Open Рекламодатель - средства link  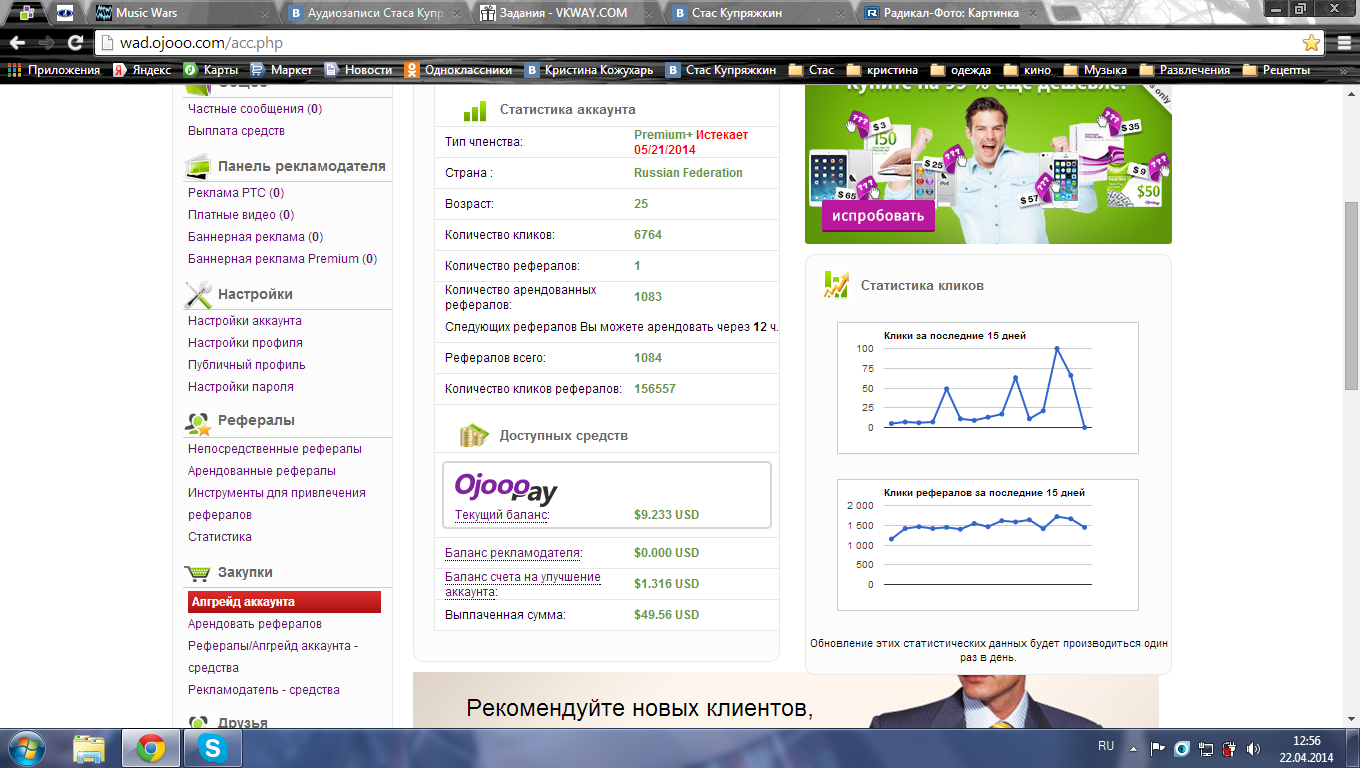tap(264, 690)
